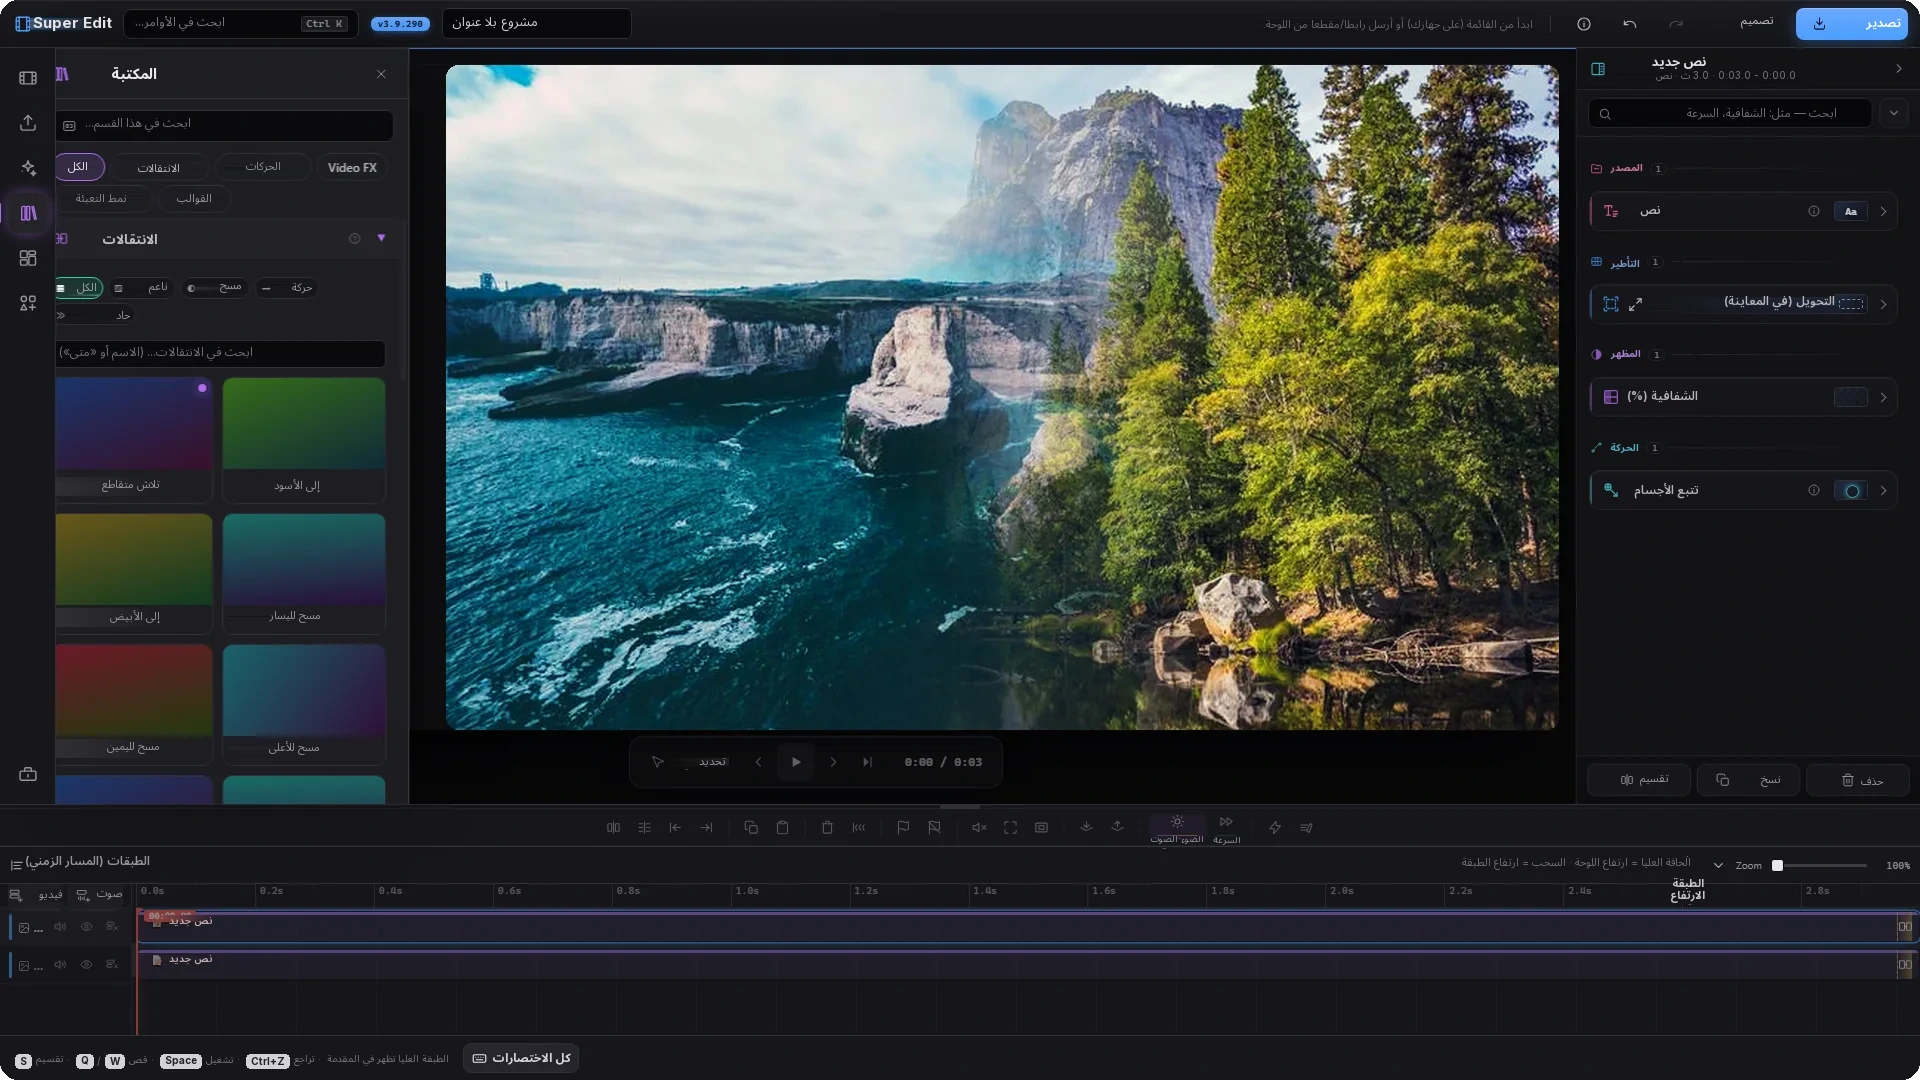Expand the الشفافية (%) property row chevron
This screenshot has width=1920, height=1080.
point(1883,397)
